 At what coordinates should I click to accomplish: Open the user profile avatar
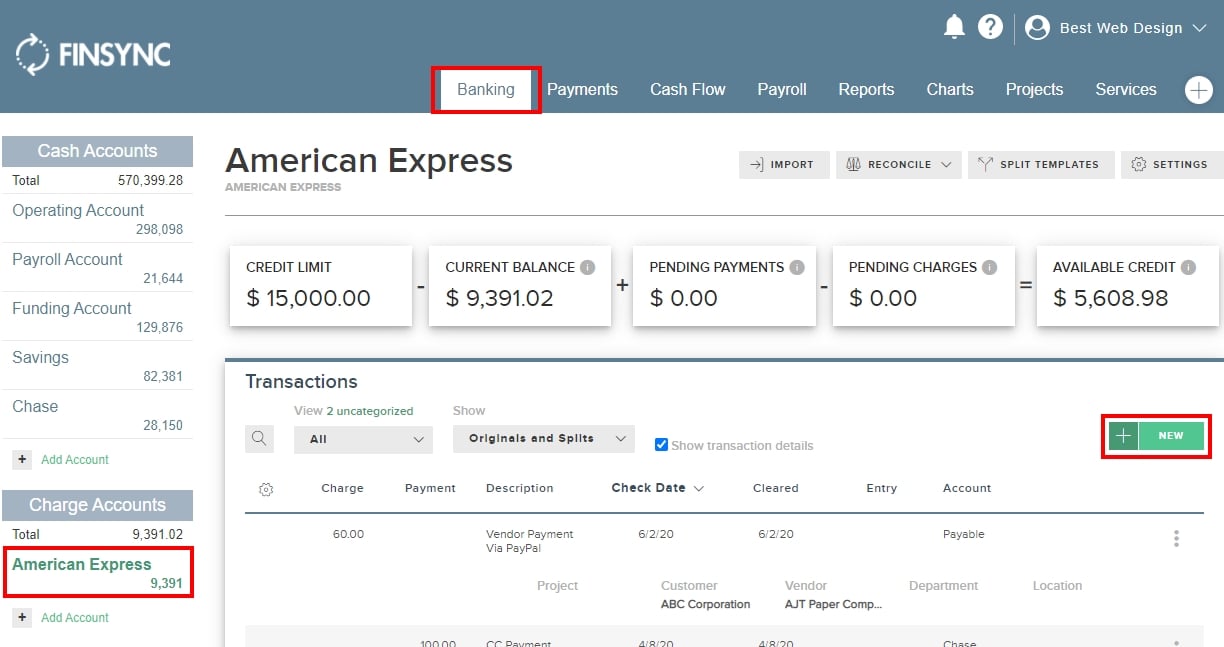click(x=1037, y=28)
